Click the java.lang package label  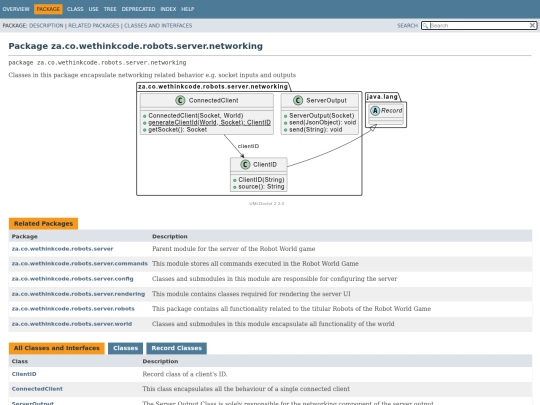pyautogui.click(x=382, y=97)
